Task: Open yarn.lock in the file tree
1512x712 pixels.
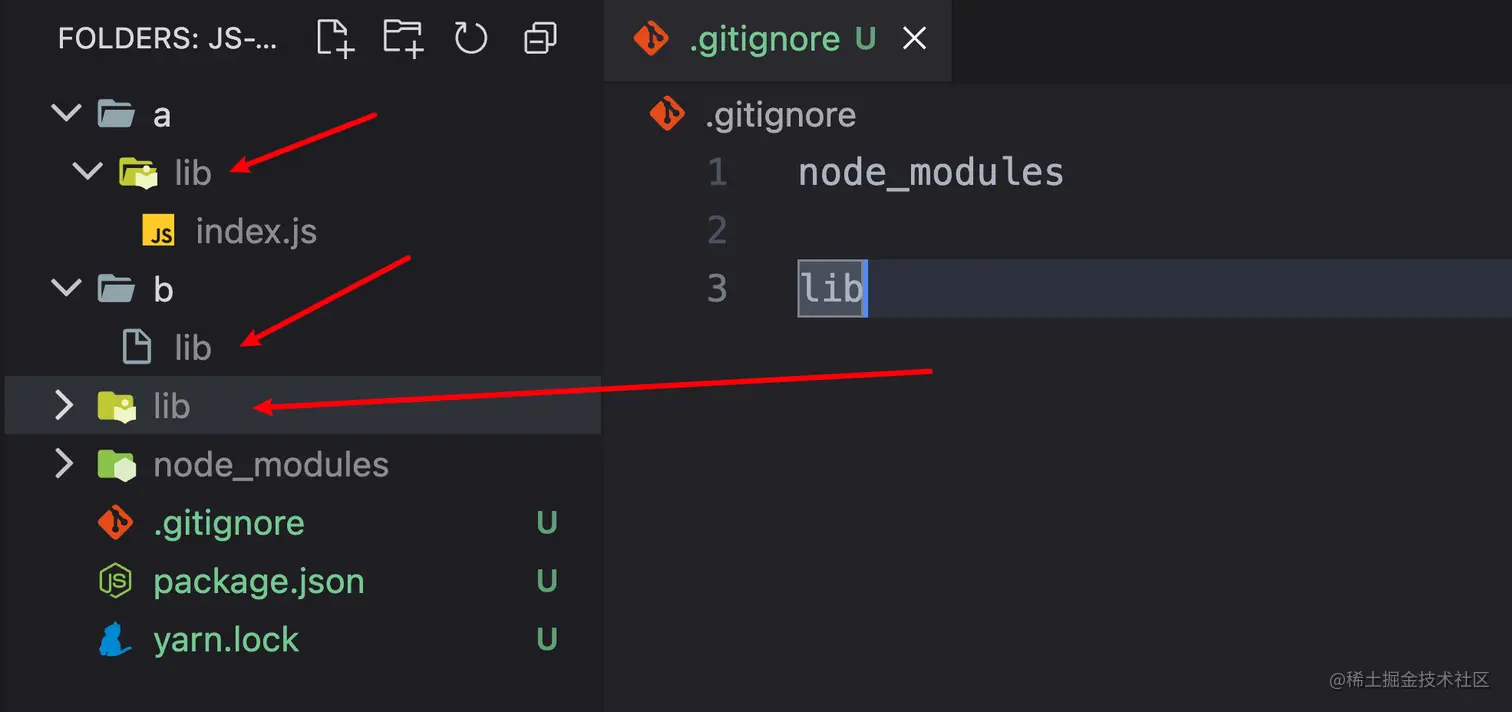Action: tap(226, 640)
